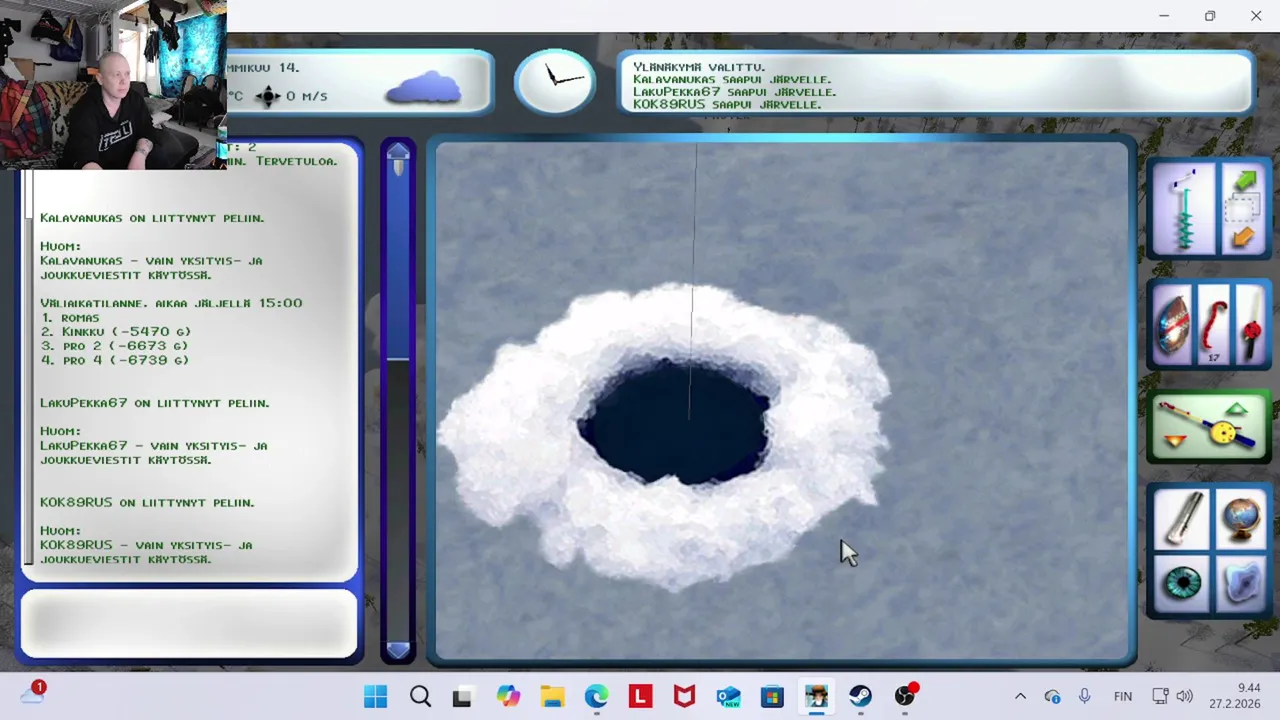The height and width of the screenshot is (720, 1280).
Task: Open Outlook (new) from the taskbar
Action: pyautogui.click(x=728, y=696)
